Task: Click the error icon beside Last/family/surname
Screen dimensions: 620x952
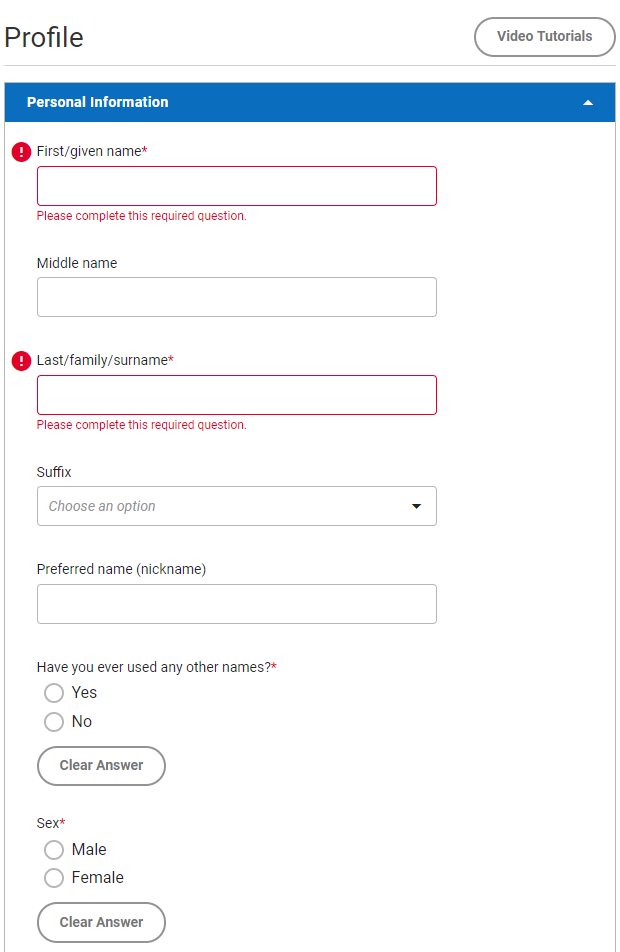Action: pyautogui.click(x=21, y=361)
